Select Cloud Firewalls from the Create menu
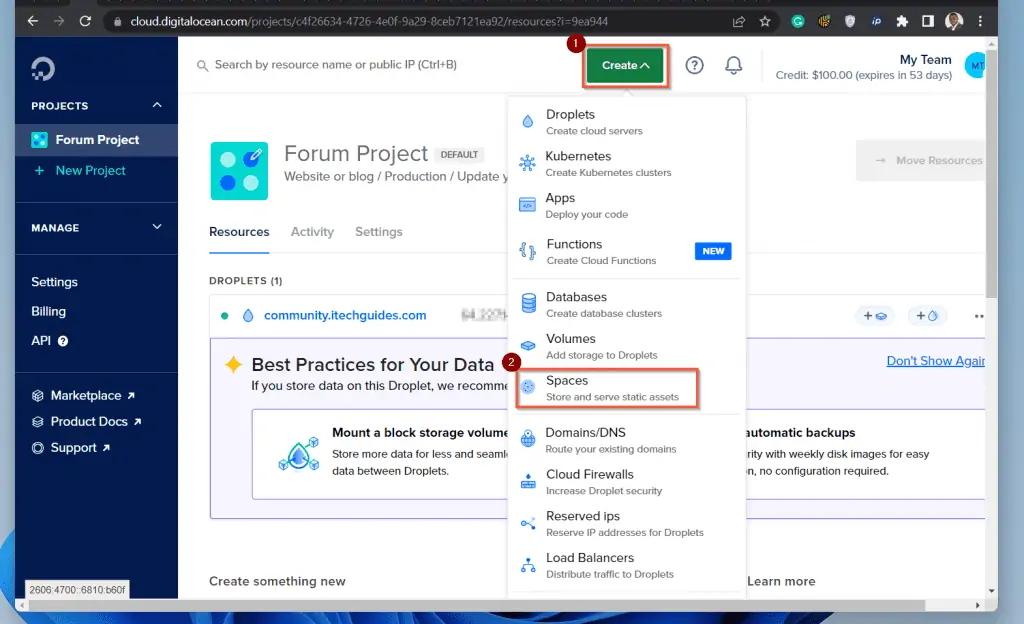 (626, 482)
